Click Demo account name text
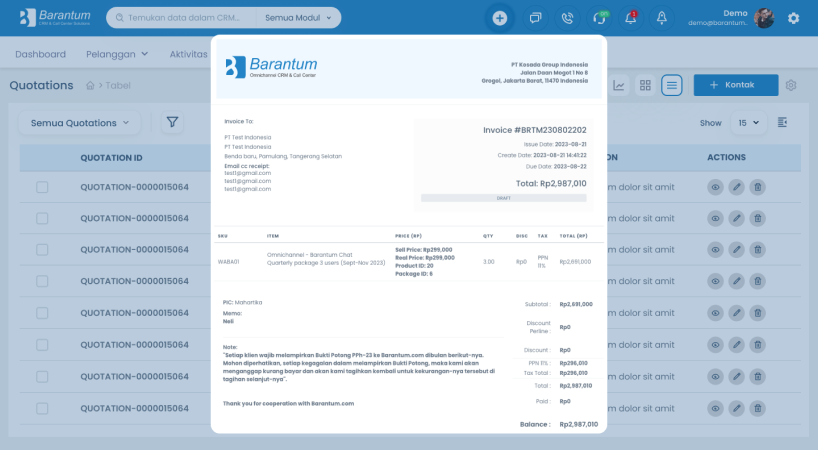 [x=735, y=13]
